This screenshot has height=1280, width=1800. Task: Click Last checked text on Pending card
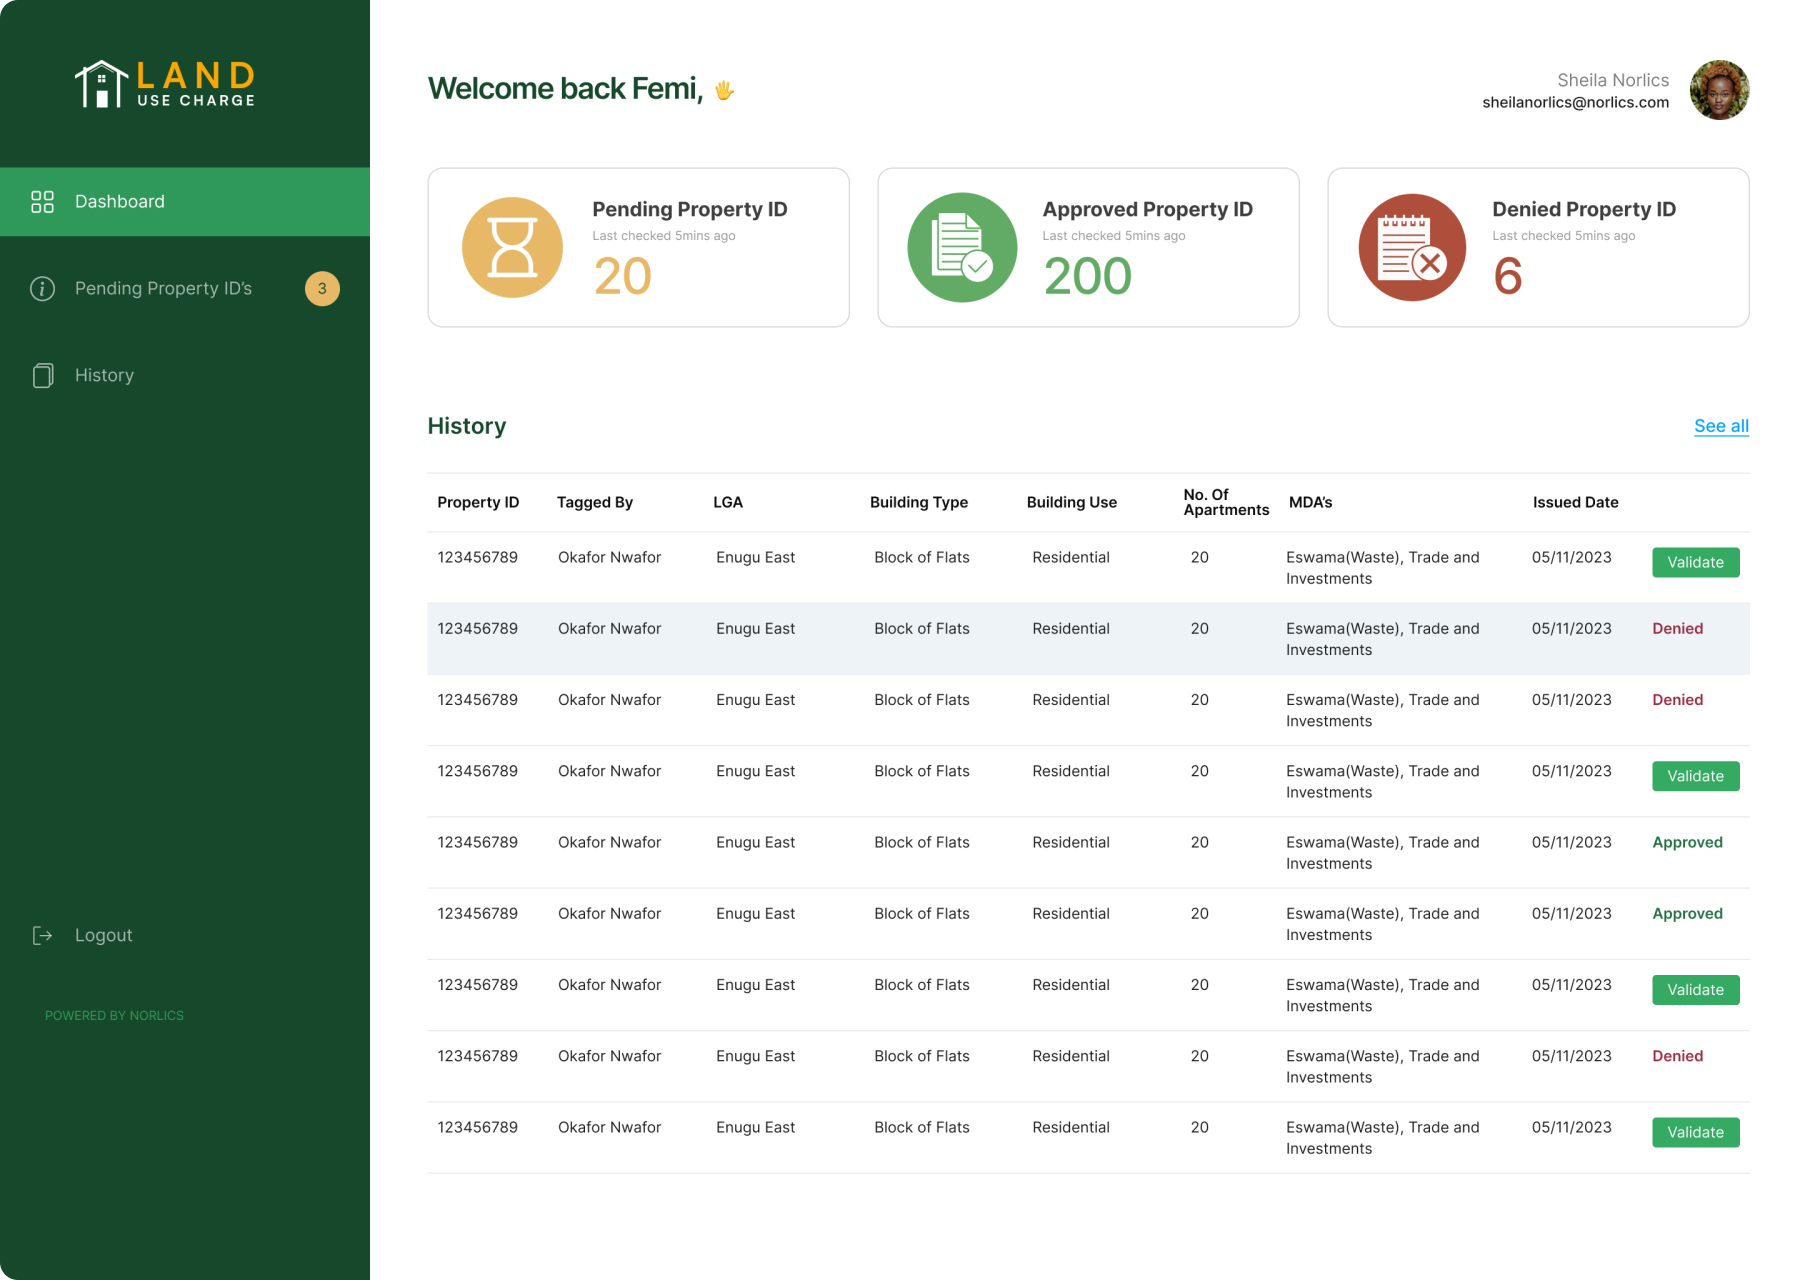[663, 236]
